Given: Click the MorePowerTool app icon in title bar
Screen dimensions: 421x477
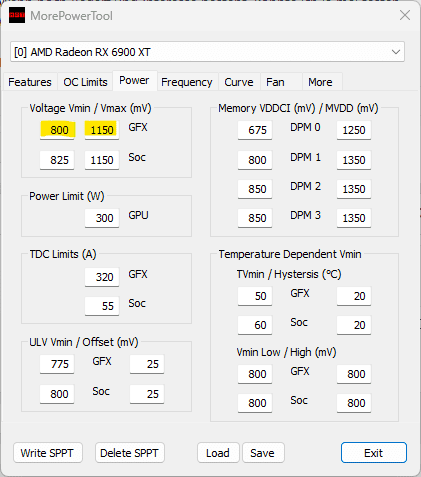Looking at the screenshot, I should coord(17,15).
